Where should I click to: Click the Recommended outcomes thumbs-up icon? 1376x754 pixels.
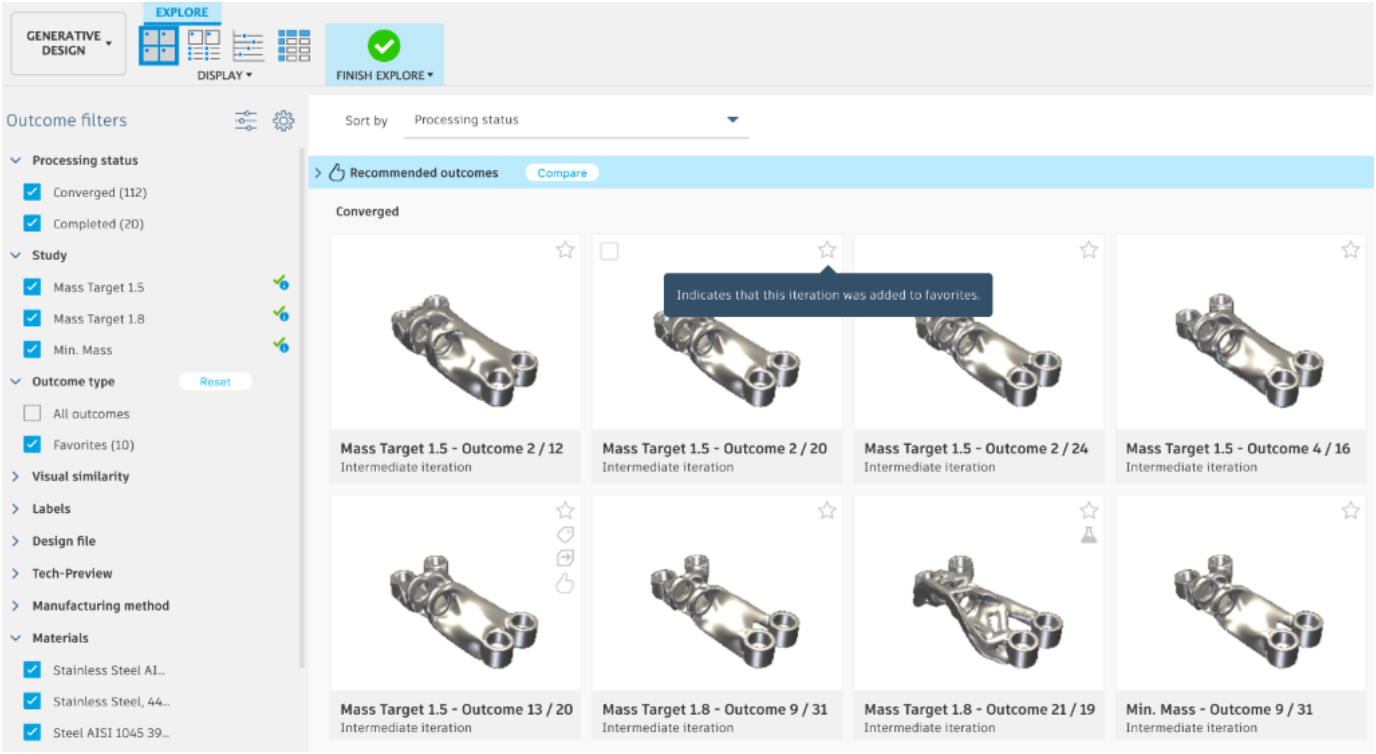[337, 173]
